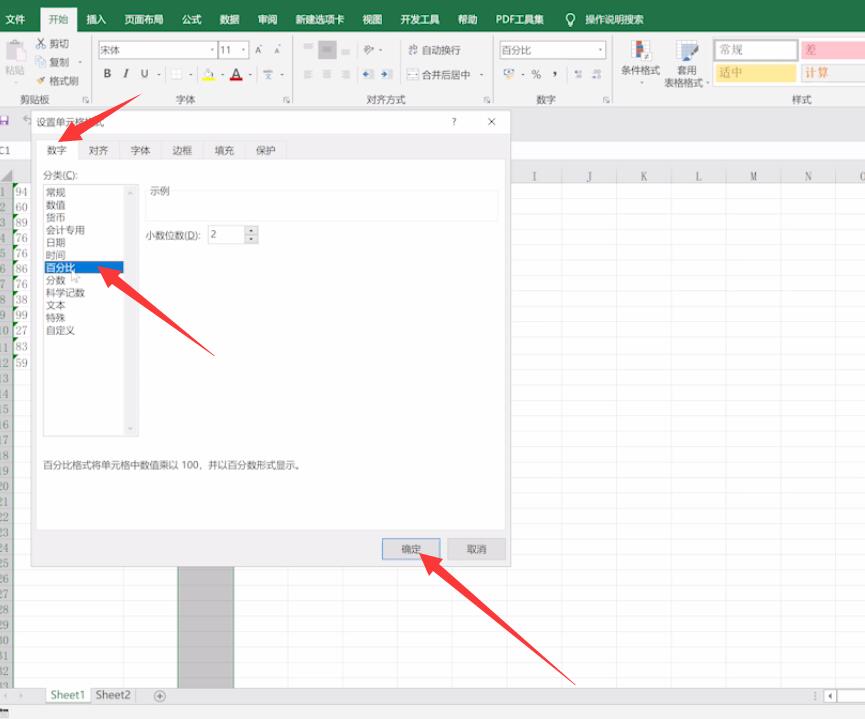865x719 pixels.
Task: Open Conditional Formatting (条件格式)
Action: click(640, 60)
